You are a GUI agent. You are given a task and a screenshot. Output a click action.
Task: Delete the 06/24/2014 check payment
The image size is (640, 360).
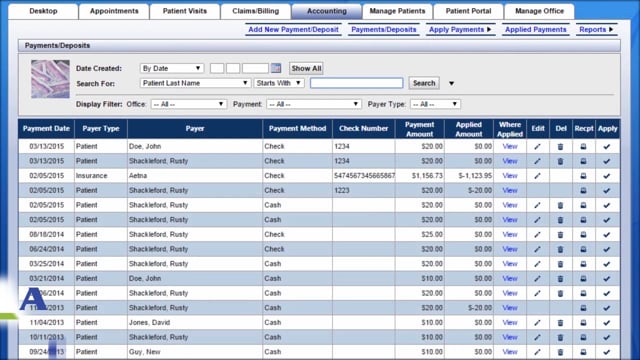point(560,249)
